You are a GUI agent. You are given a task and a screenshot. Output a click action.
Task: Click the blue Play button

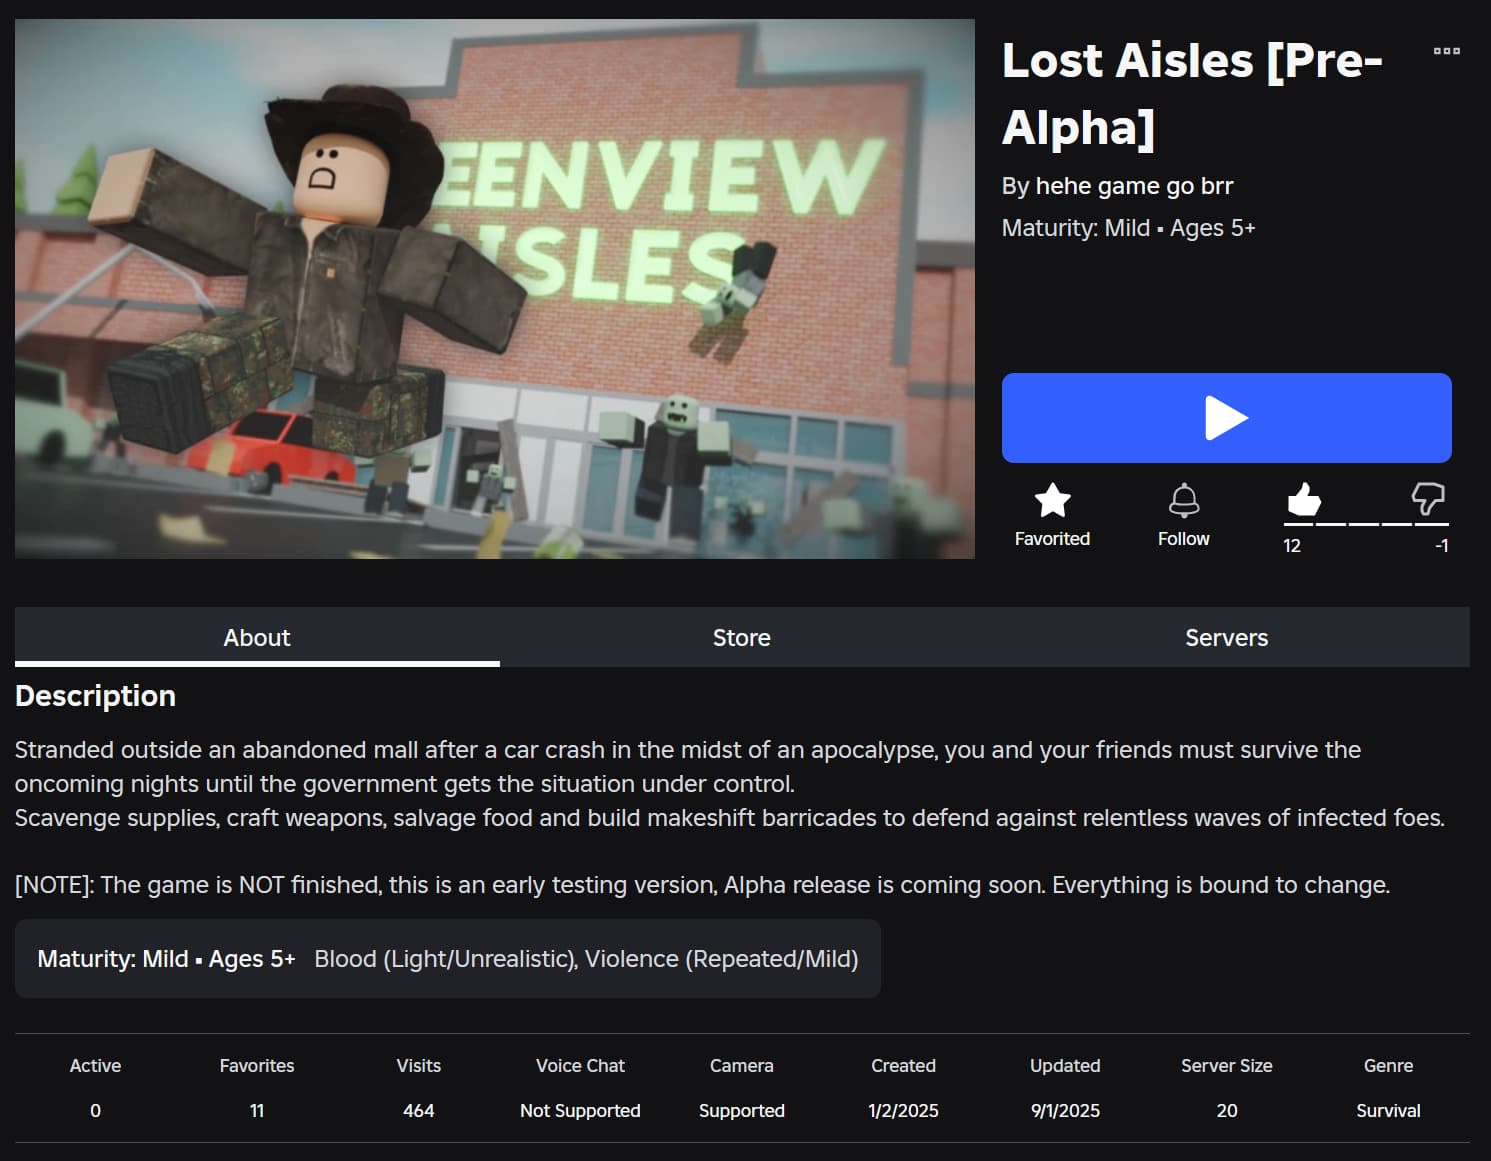pyautogui.click(x=1226, y=418)
